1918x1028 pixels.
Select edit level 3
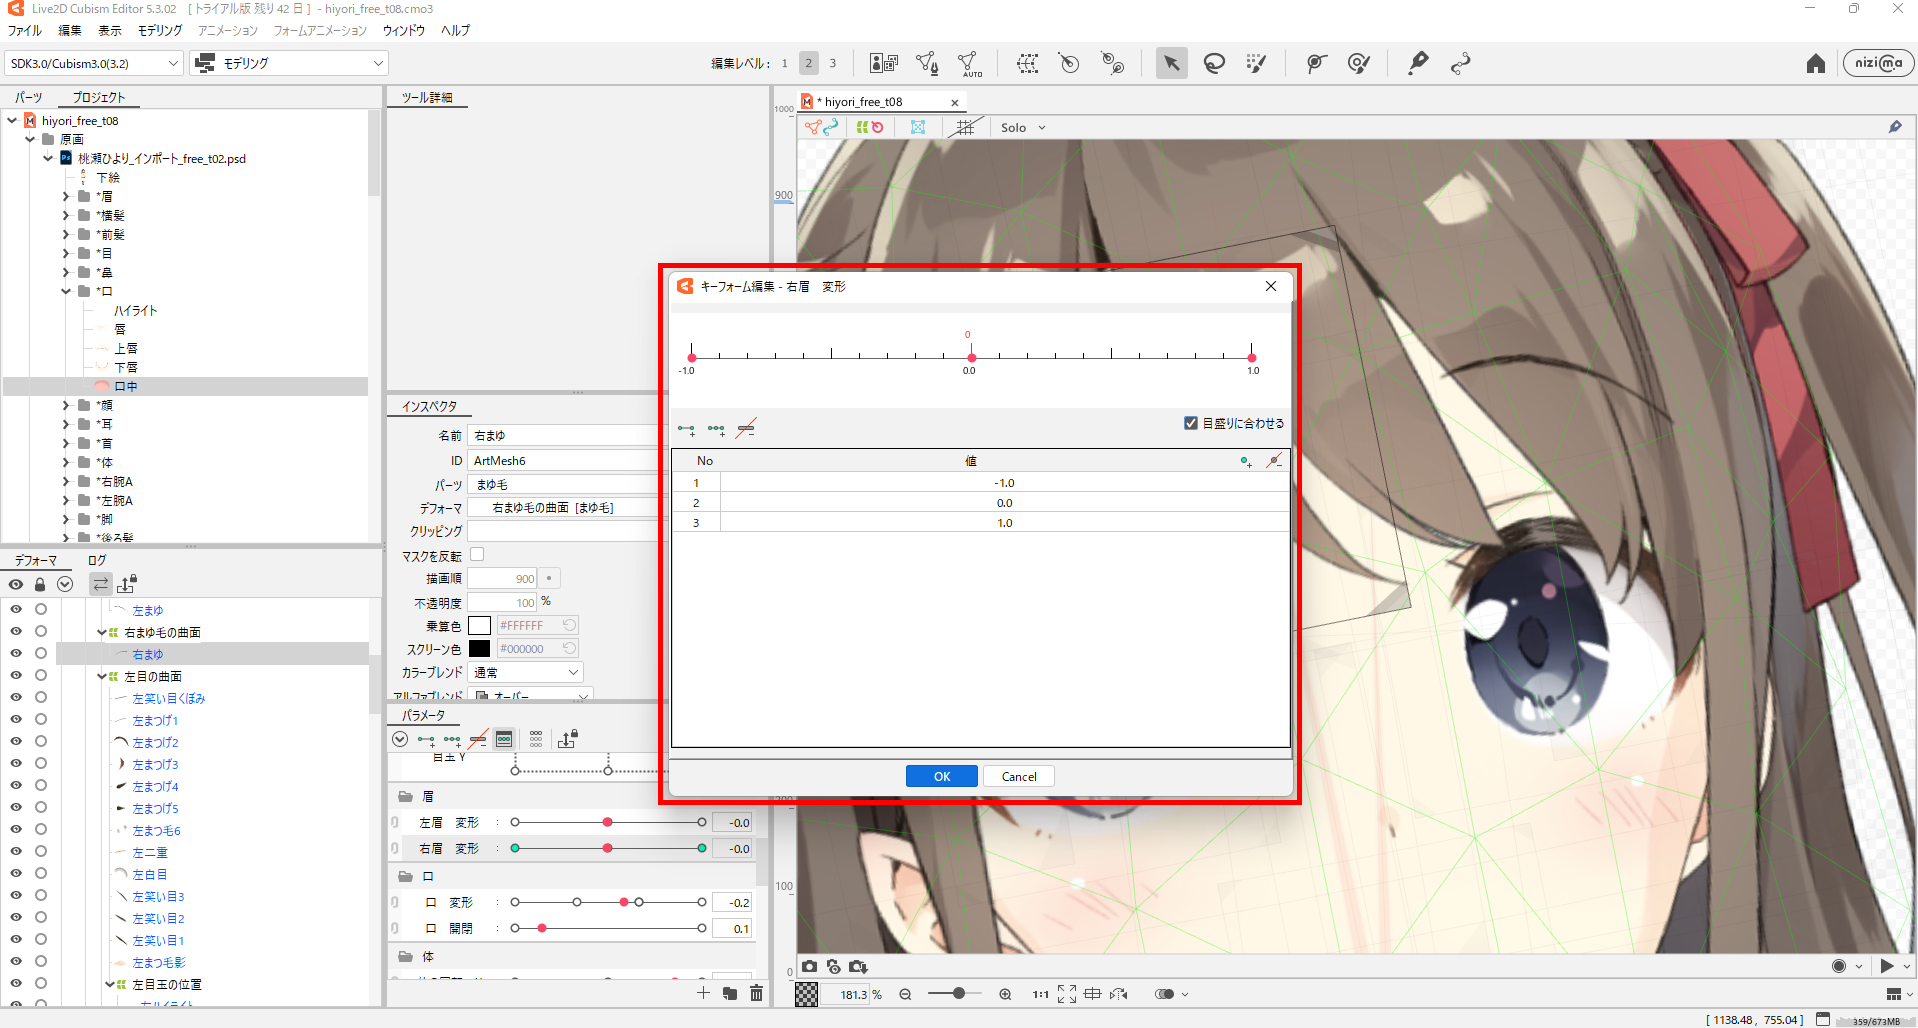coord(833,63)
